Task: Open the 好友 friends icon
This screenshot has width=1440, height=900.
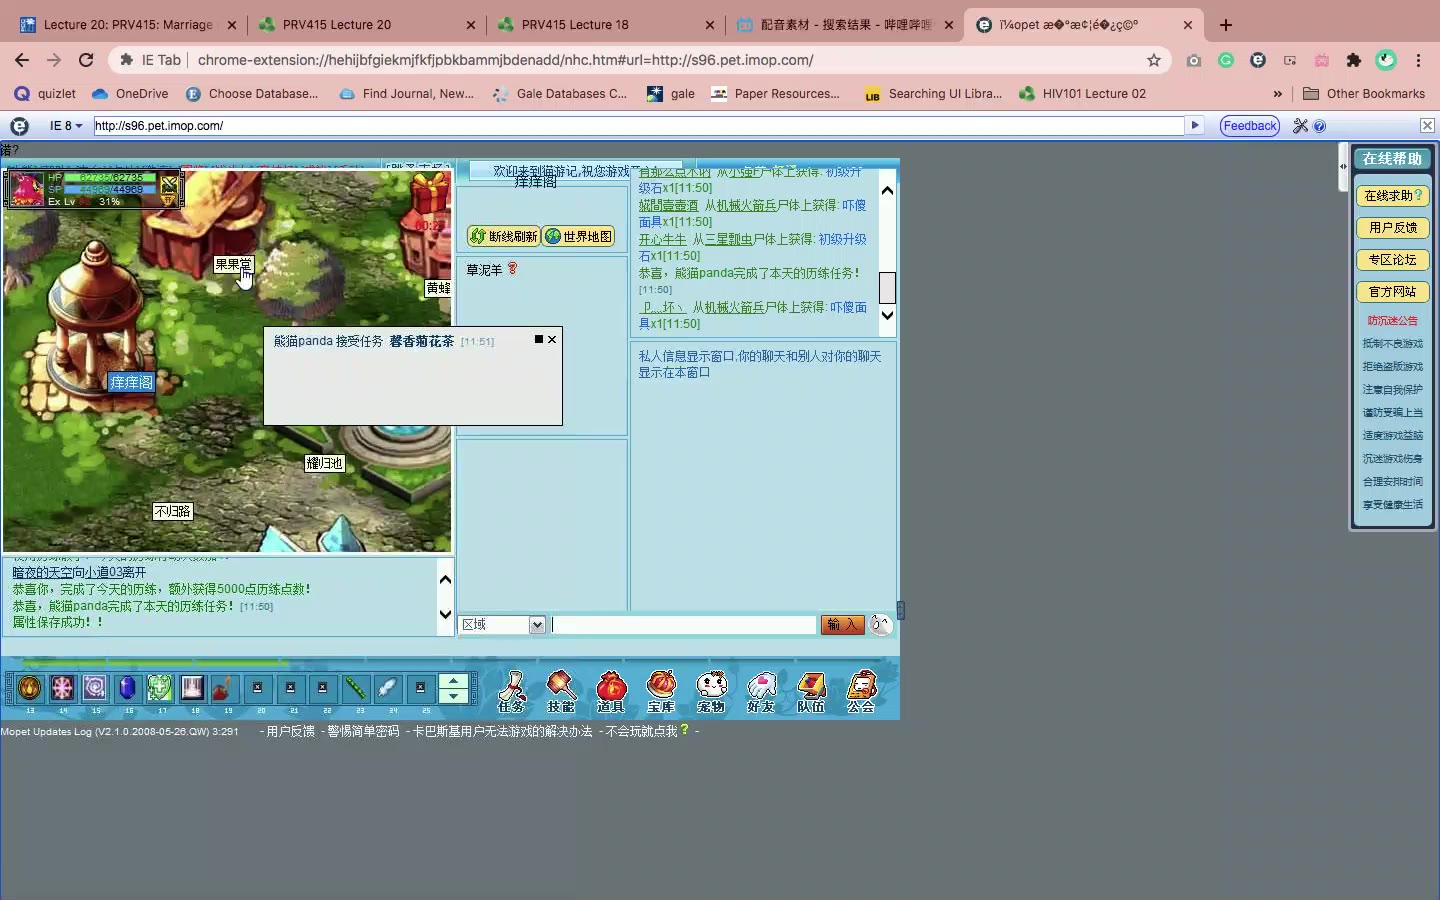Action: click(761, 690)
